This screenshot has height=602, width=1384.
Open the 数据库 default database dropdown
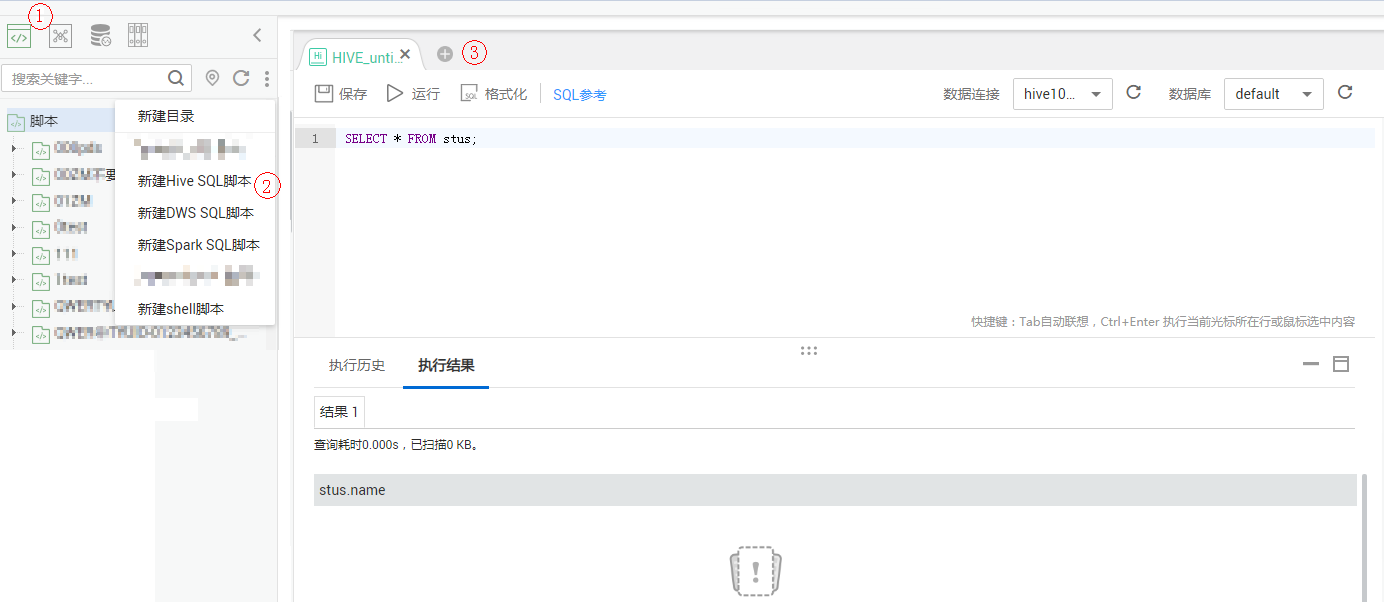tap(1273, 93)
